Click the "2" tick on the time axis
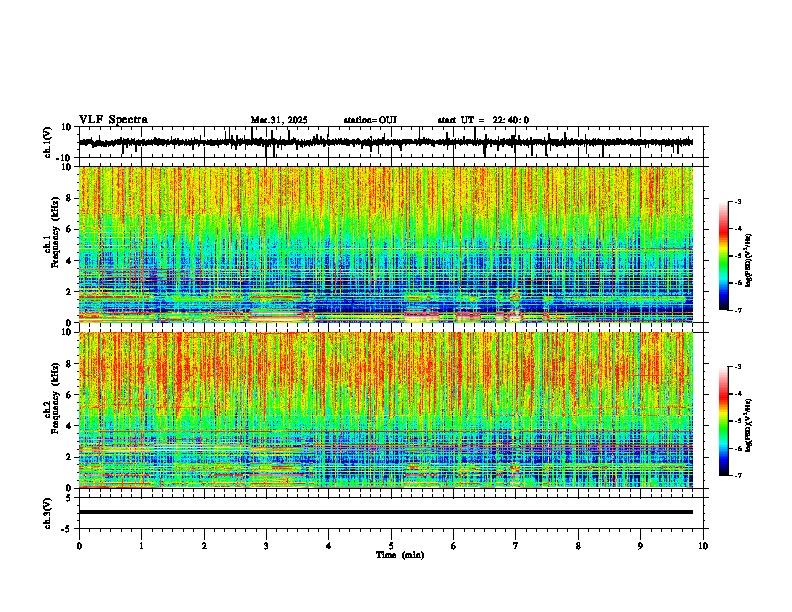This screenshot has width=792, height=612. [x=204, y=546]
